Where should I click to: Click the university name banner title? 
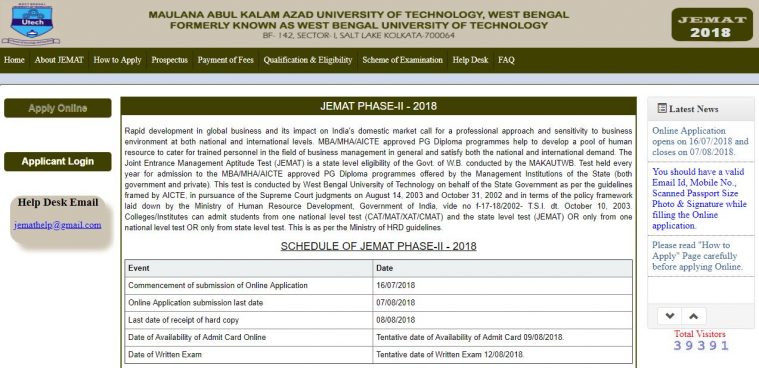click(x=359, y=20)
